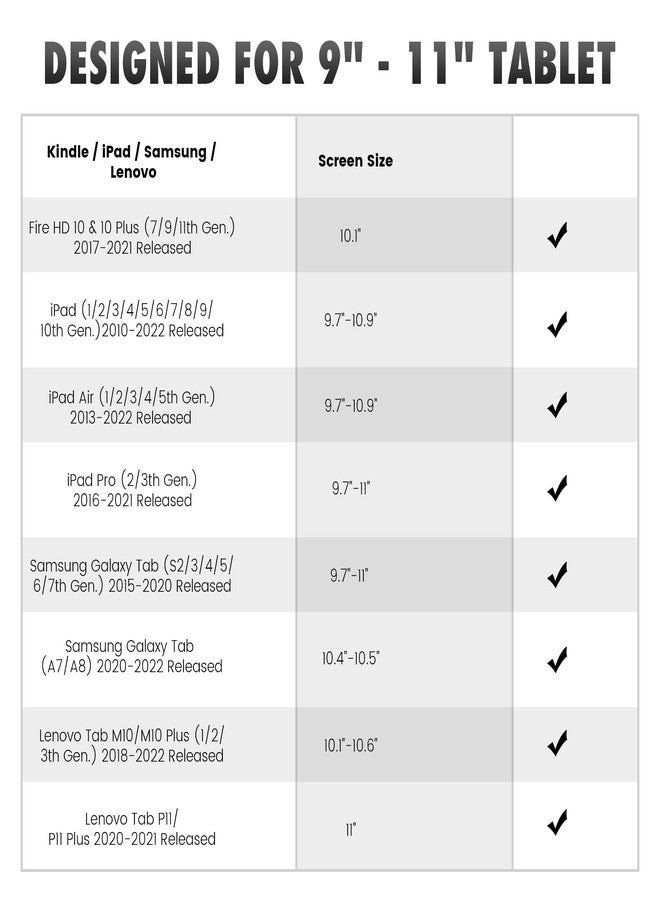Click the 11" size in the Lenovo P11 row

pyautogui.click(x=350, y=830)
